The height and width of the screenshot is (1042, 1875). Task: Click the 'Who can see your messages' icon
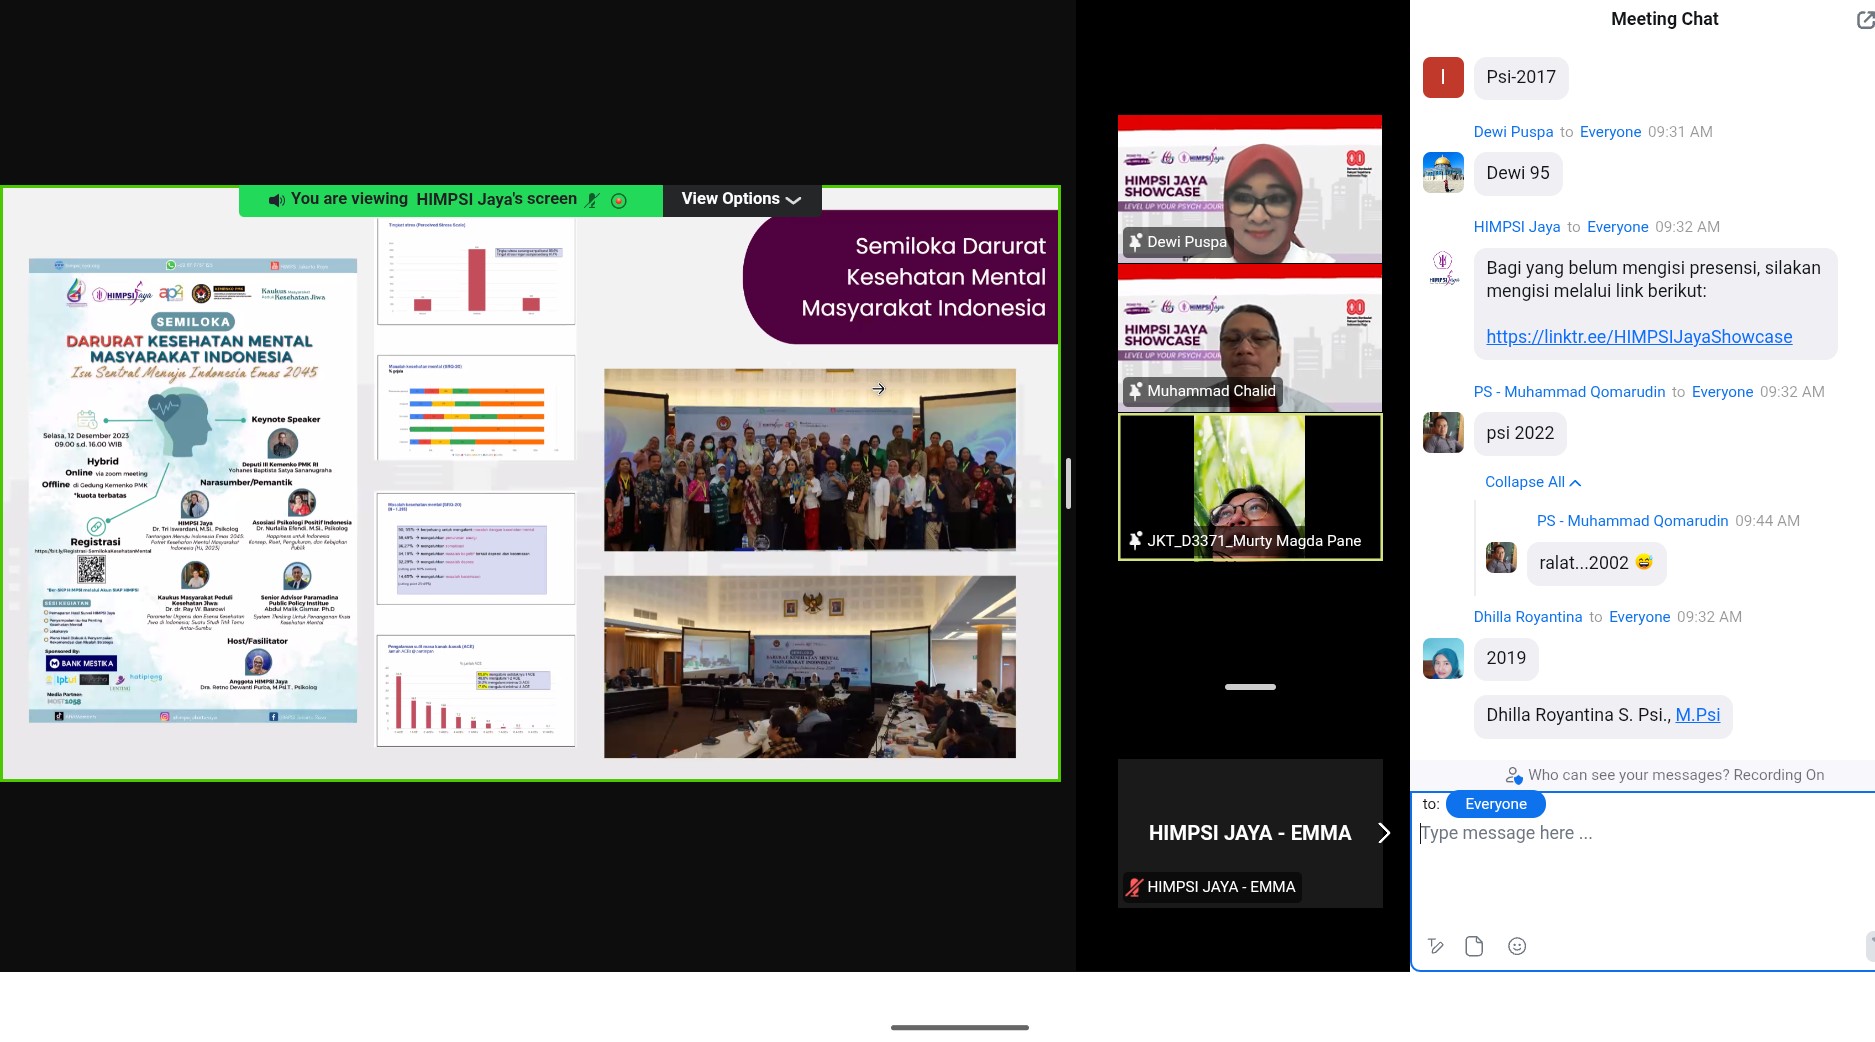(1514, 775)
